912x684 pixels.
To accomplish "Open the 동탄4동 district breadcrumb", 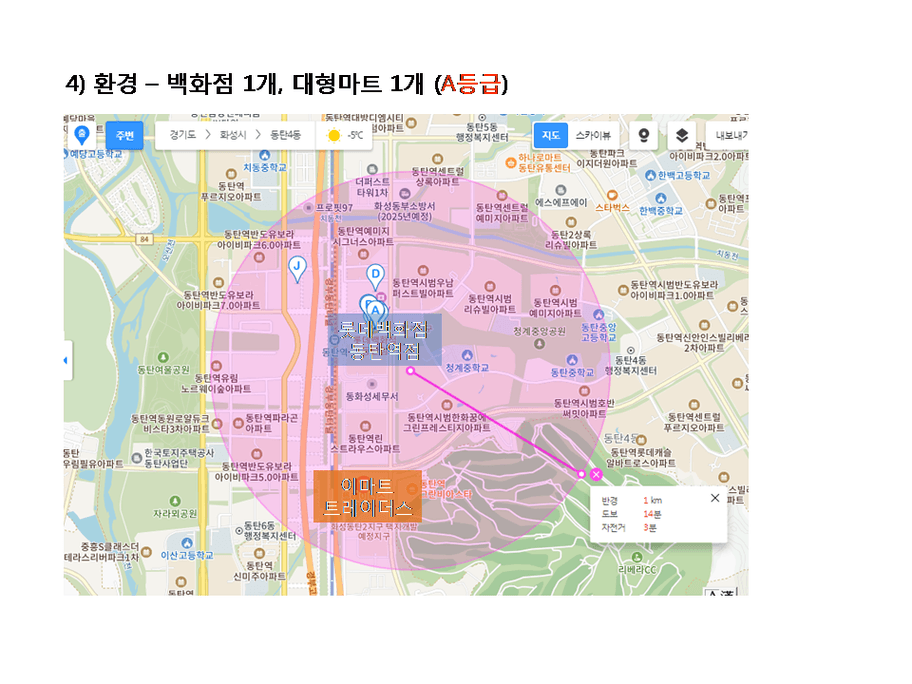I will pos(286,135).
